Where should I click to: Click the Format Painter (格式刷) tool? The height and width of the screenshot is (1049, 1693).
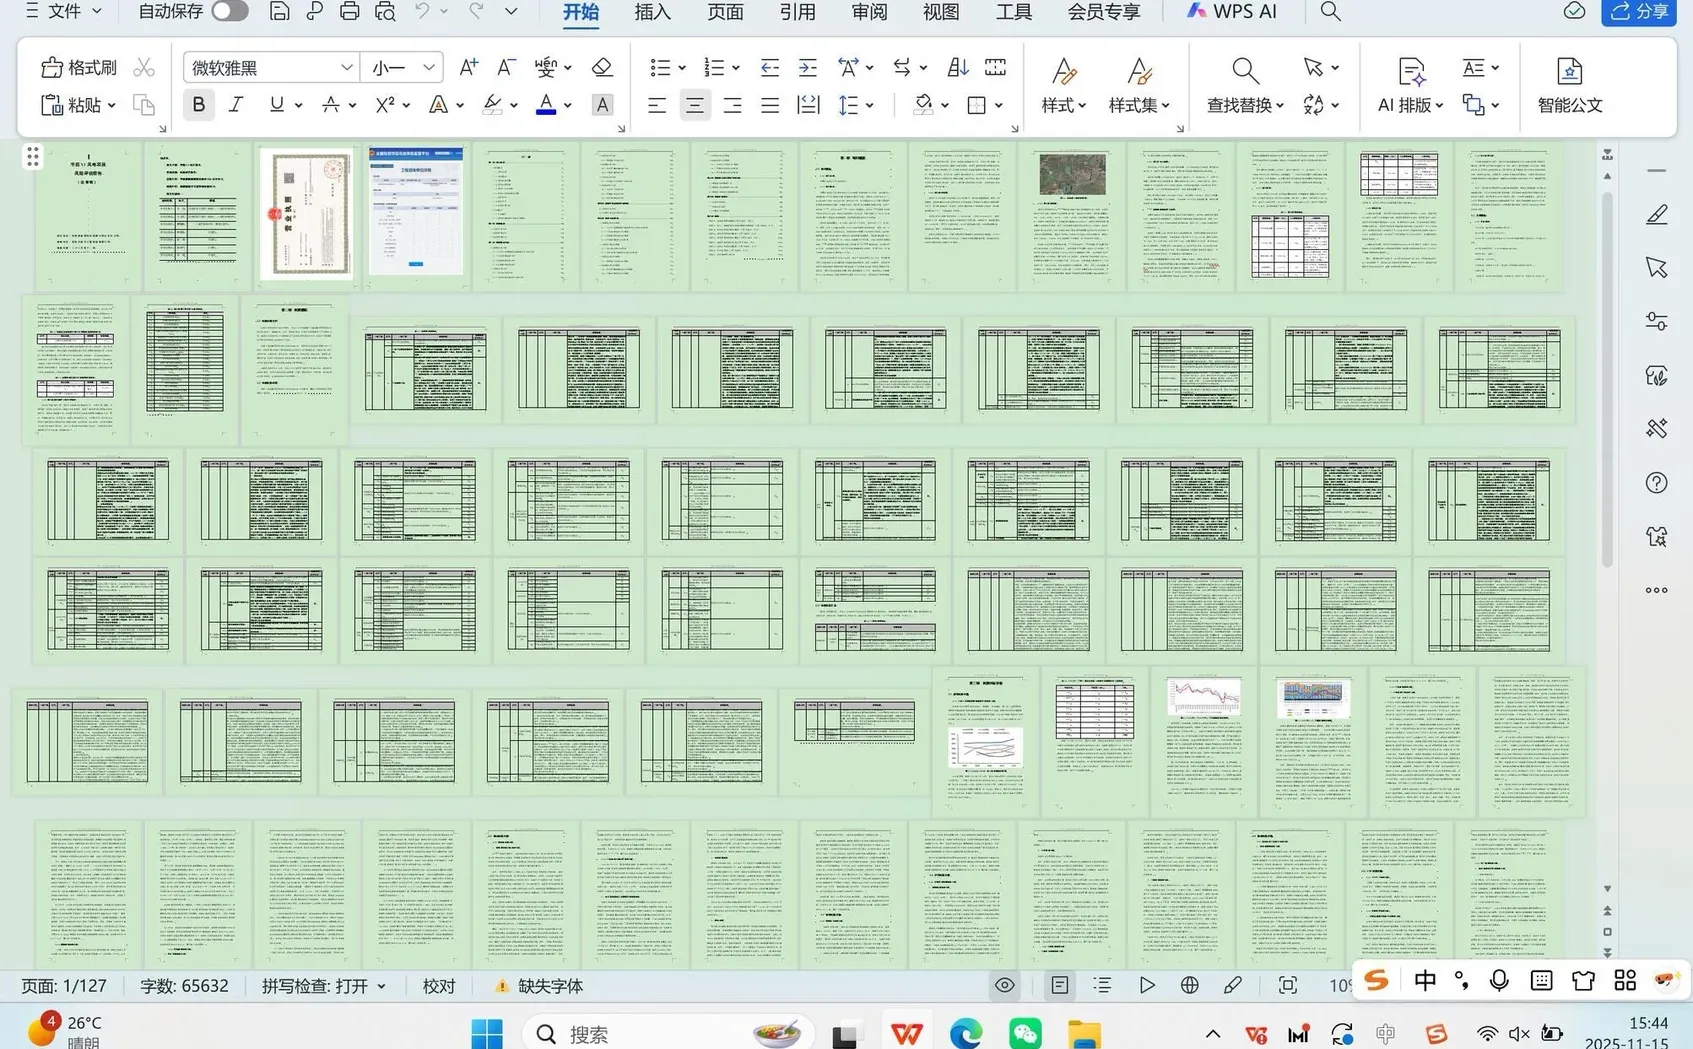click(79, 67)
